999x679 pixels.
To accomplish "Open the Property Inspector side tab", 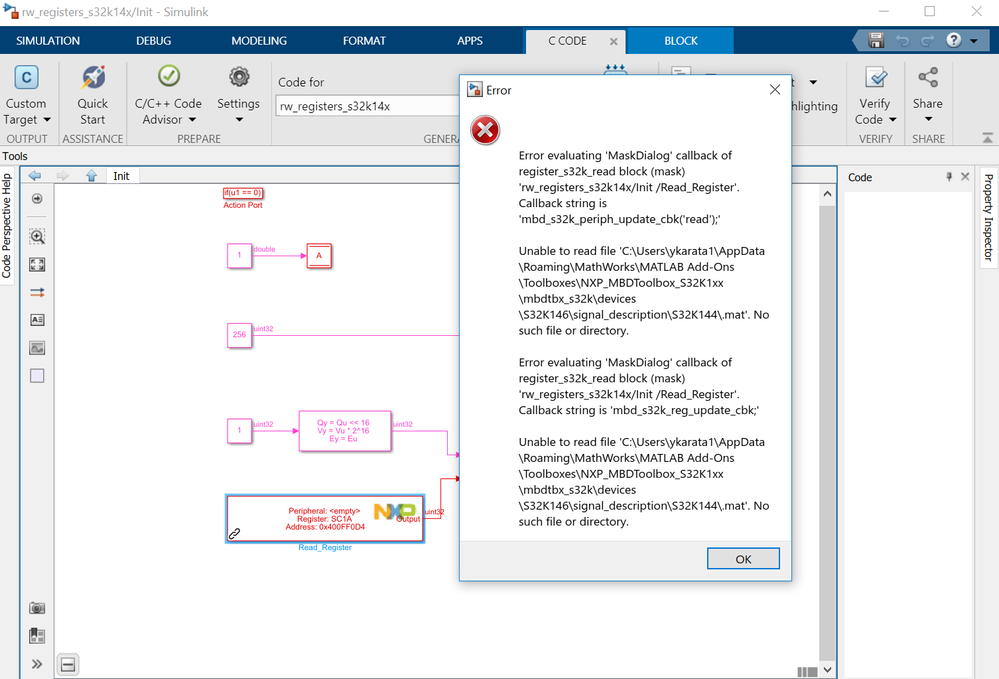I will 988,218.
